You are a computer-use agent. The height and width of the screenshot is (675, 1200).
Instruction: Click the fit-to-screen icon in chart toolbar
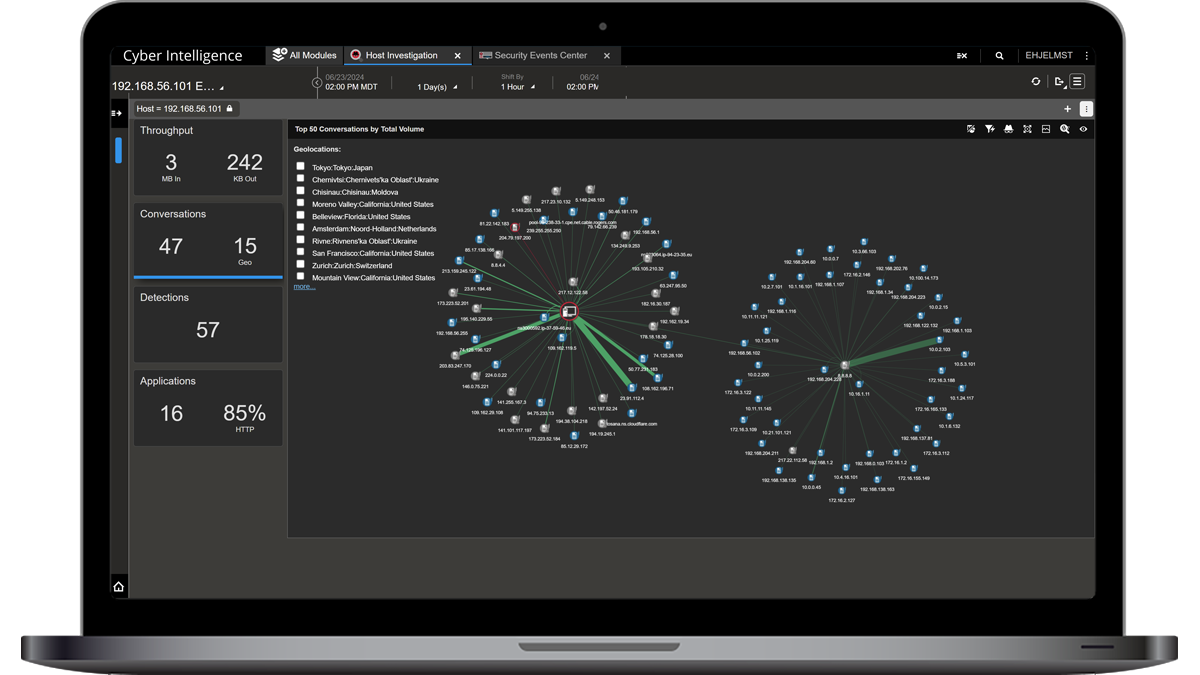coord(1027,129)
